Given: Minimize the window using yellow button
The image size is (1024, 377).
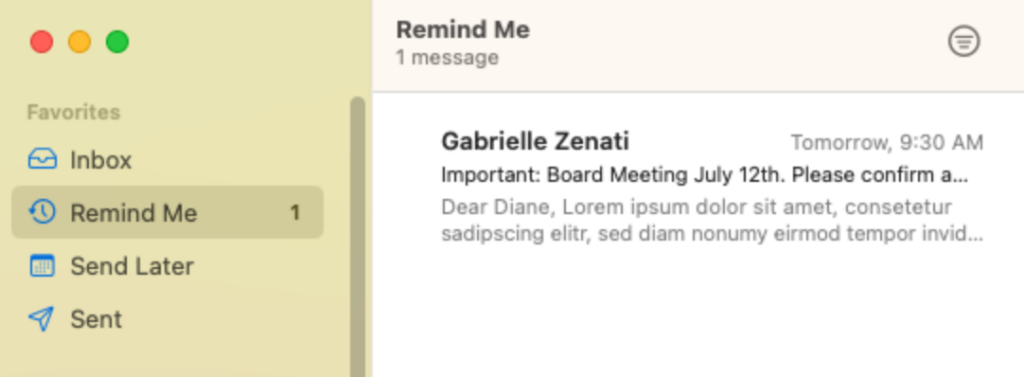Looking at the screenshot, I should point(80,42).
